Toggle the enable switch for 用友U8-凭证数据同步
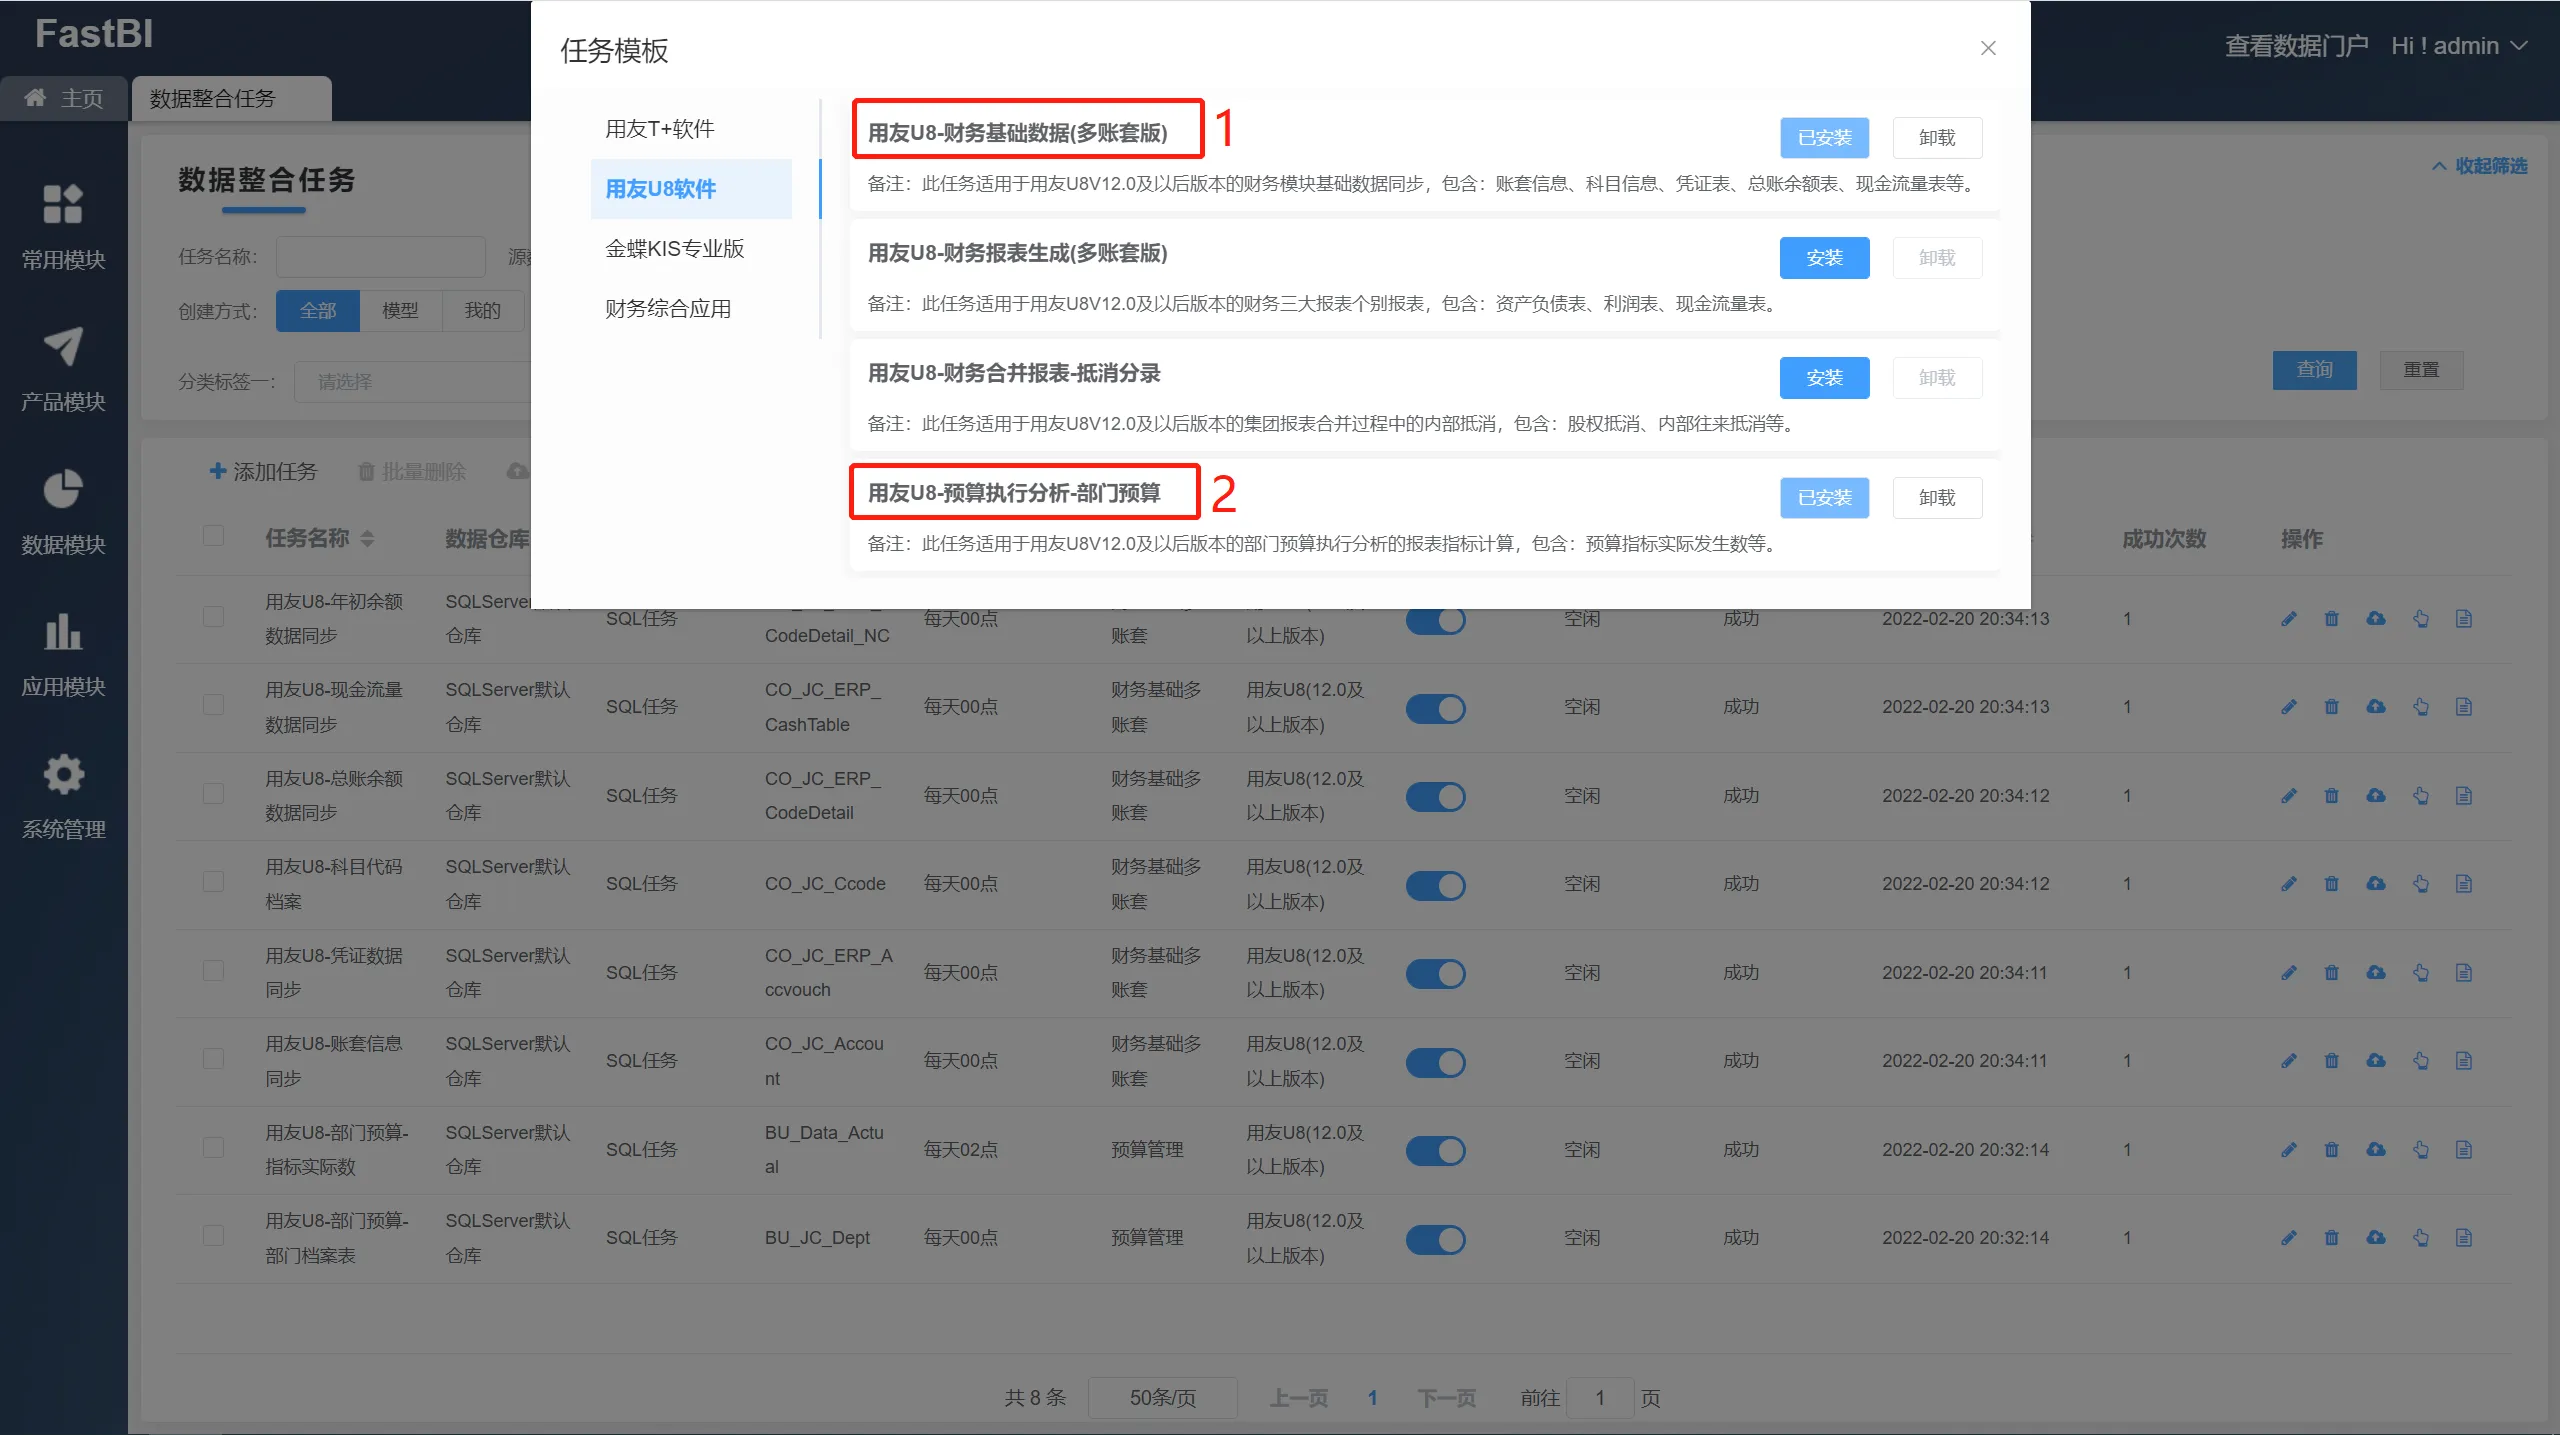The height and width of the screenshot is (1435, 2560). [x=1435, y=974]
